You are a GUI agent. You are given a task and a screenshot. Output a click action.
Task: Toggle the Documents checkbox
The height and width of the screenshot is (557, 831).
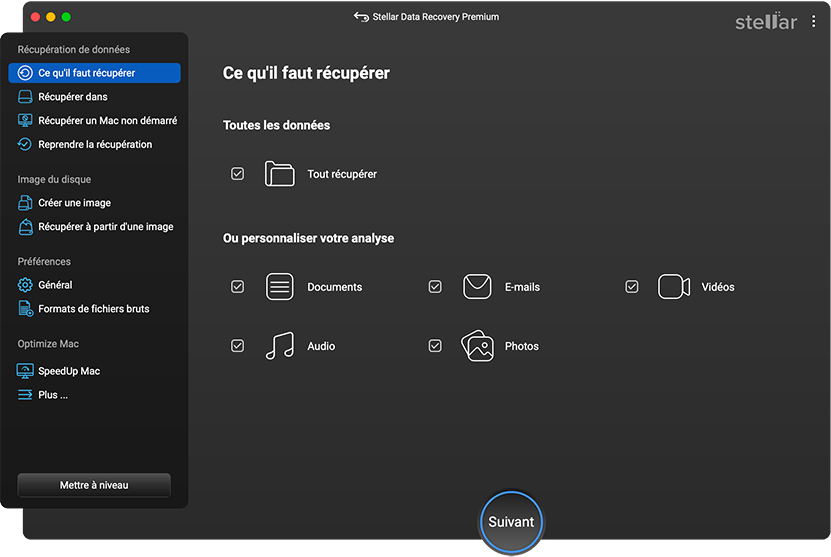[237, 287]
